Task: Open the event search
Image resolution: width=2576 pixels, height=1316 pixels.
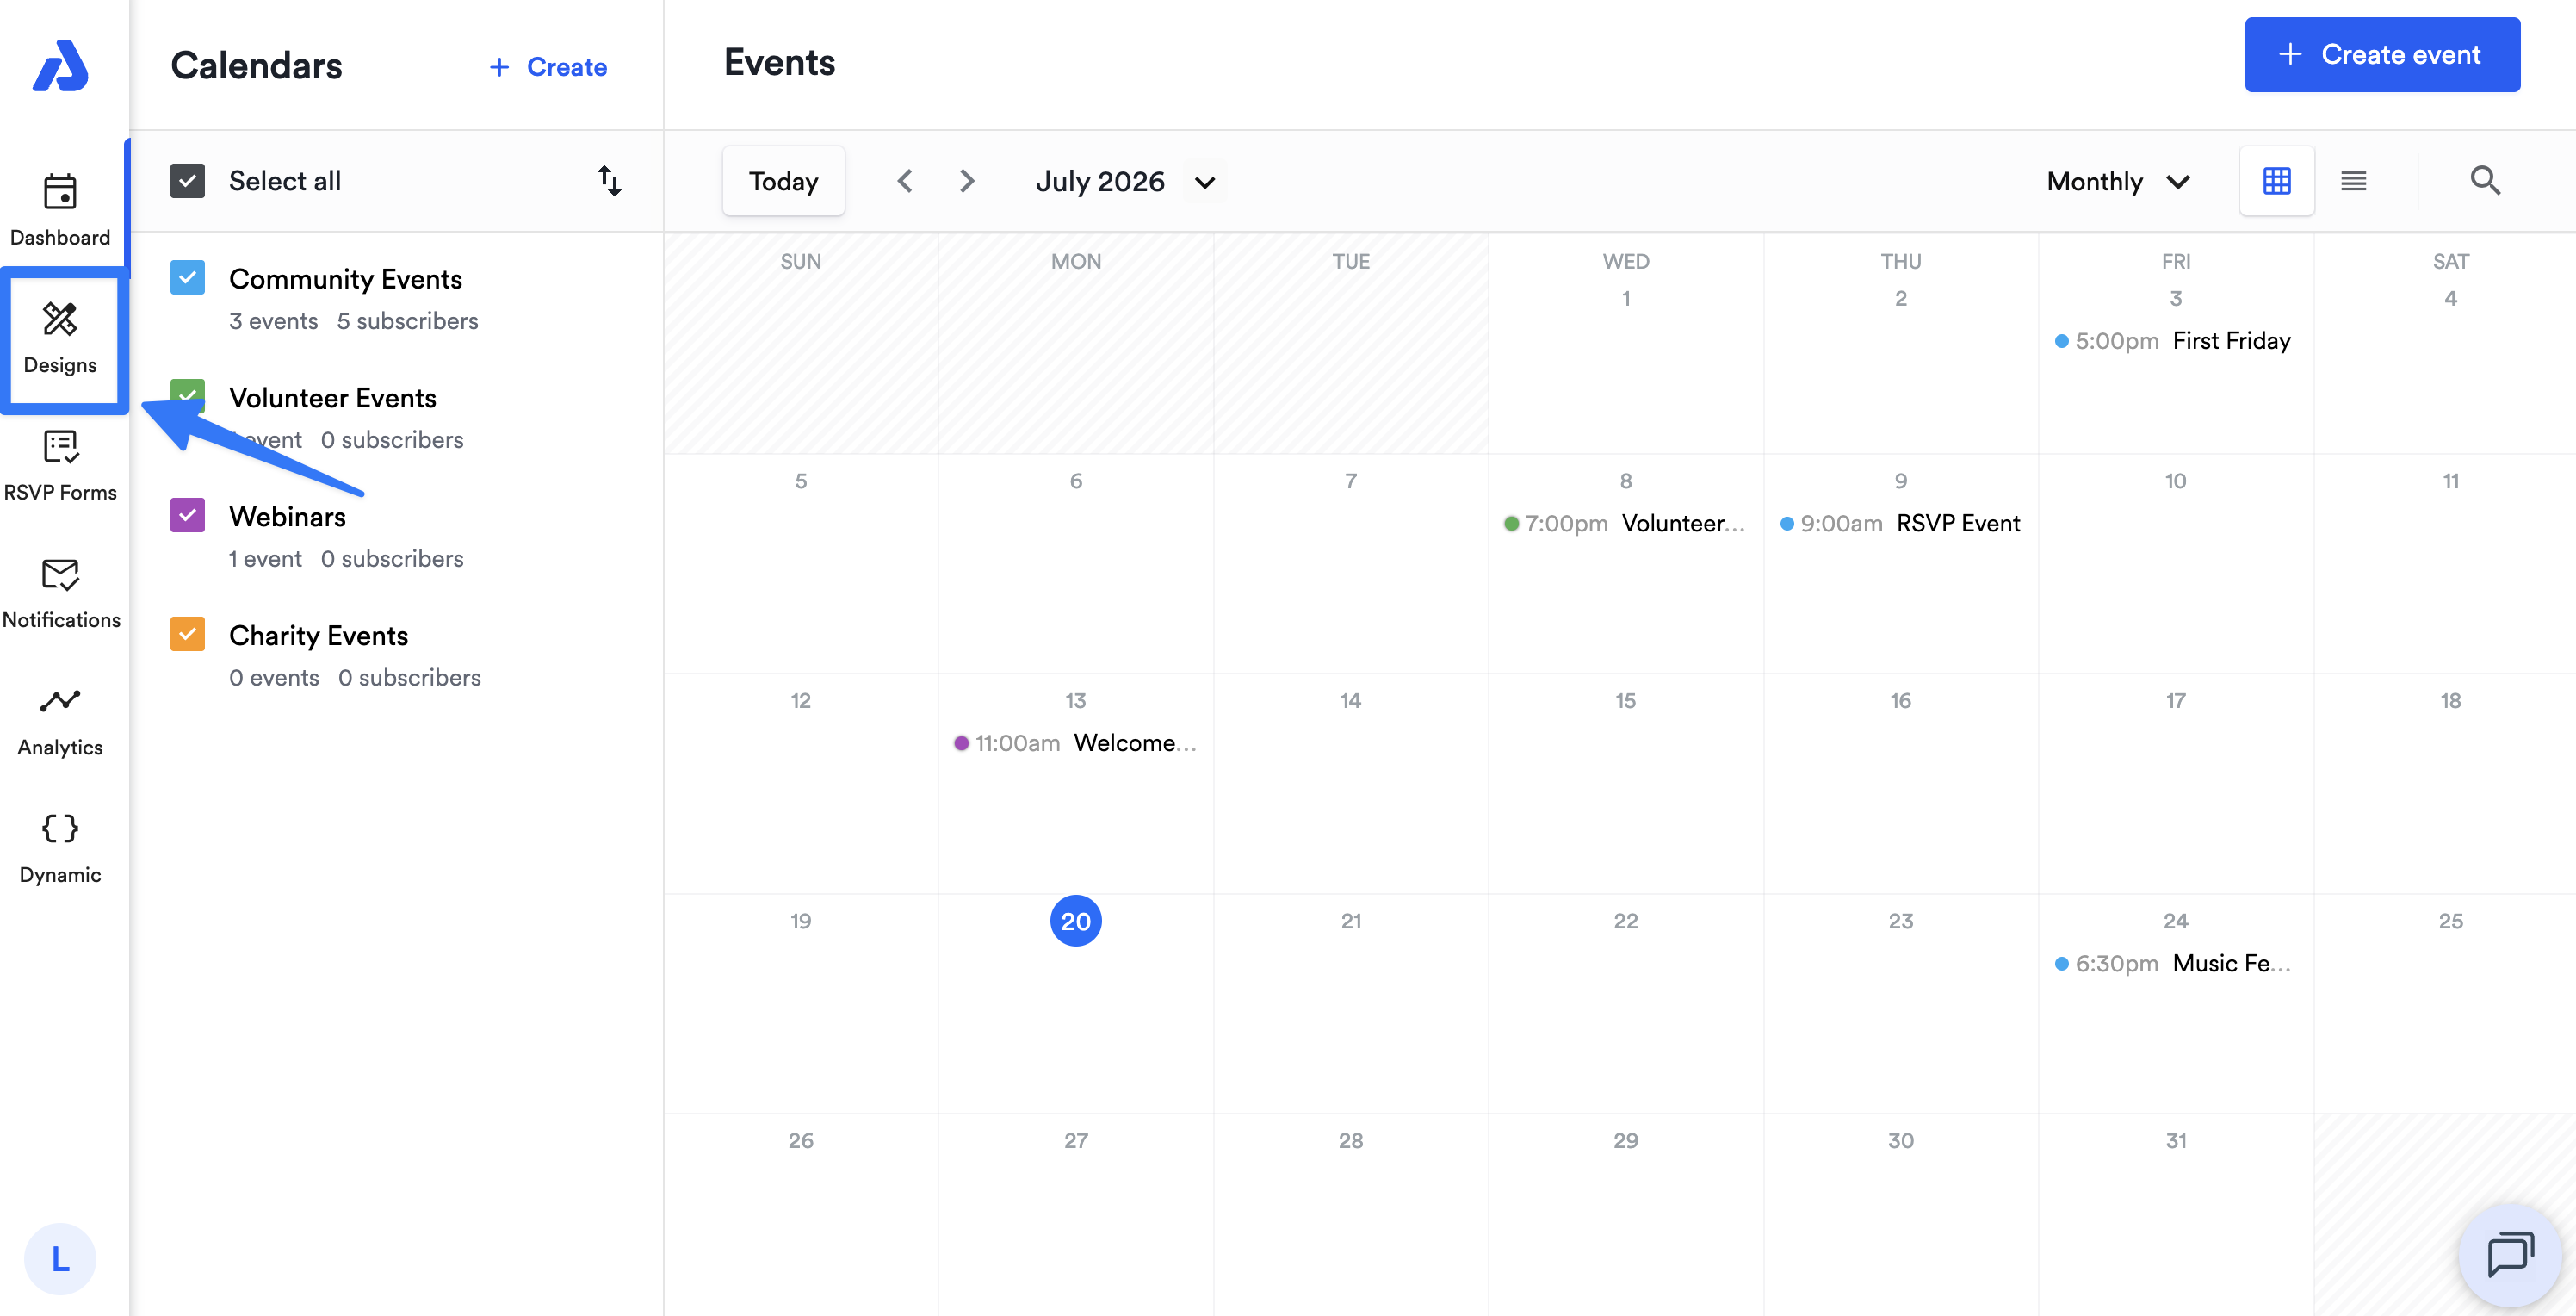Action: pyautogui.click(x=2485, y=181)
